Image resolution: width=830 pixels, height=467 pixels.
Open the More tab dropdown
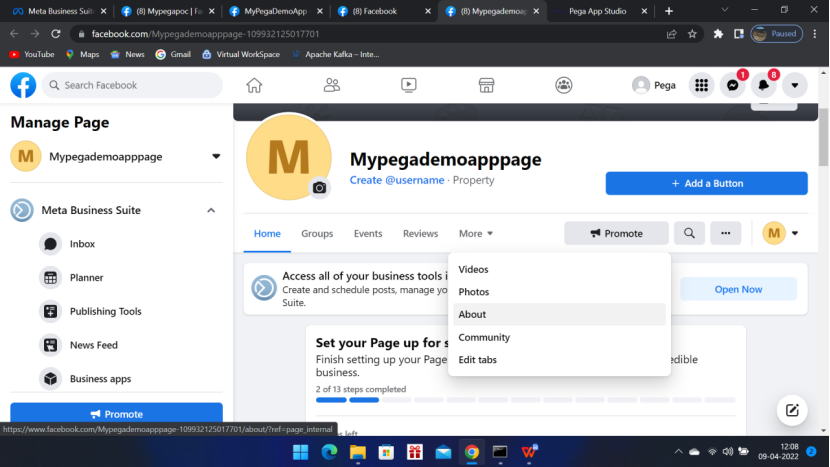point(476,234)
